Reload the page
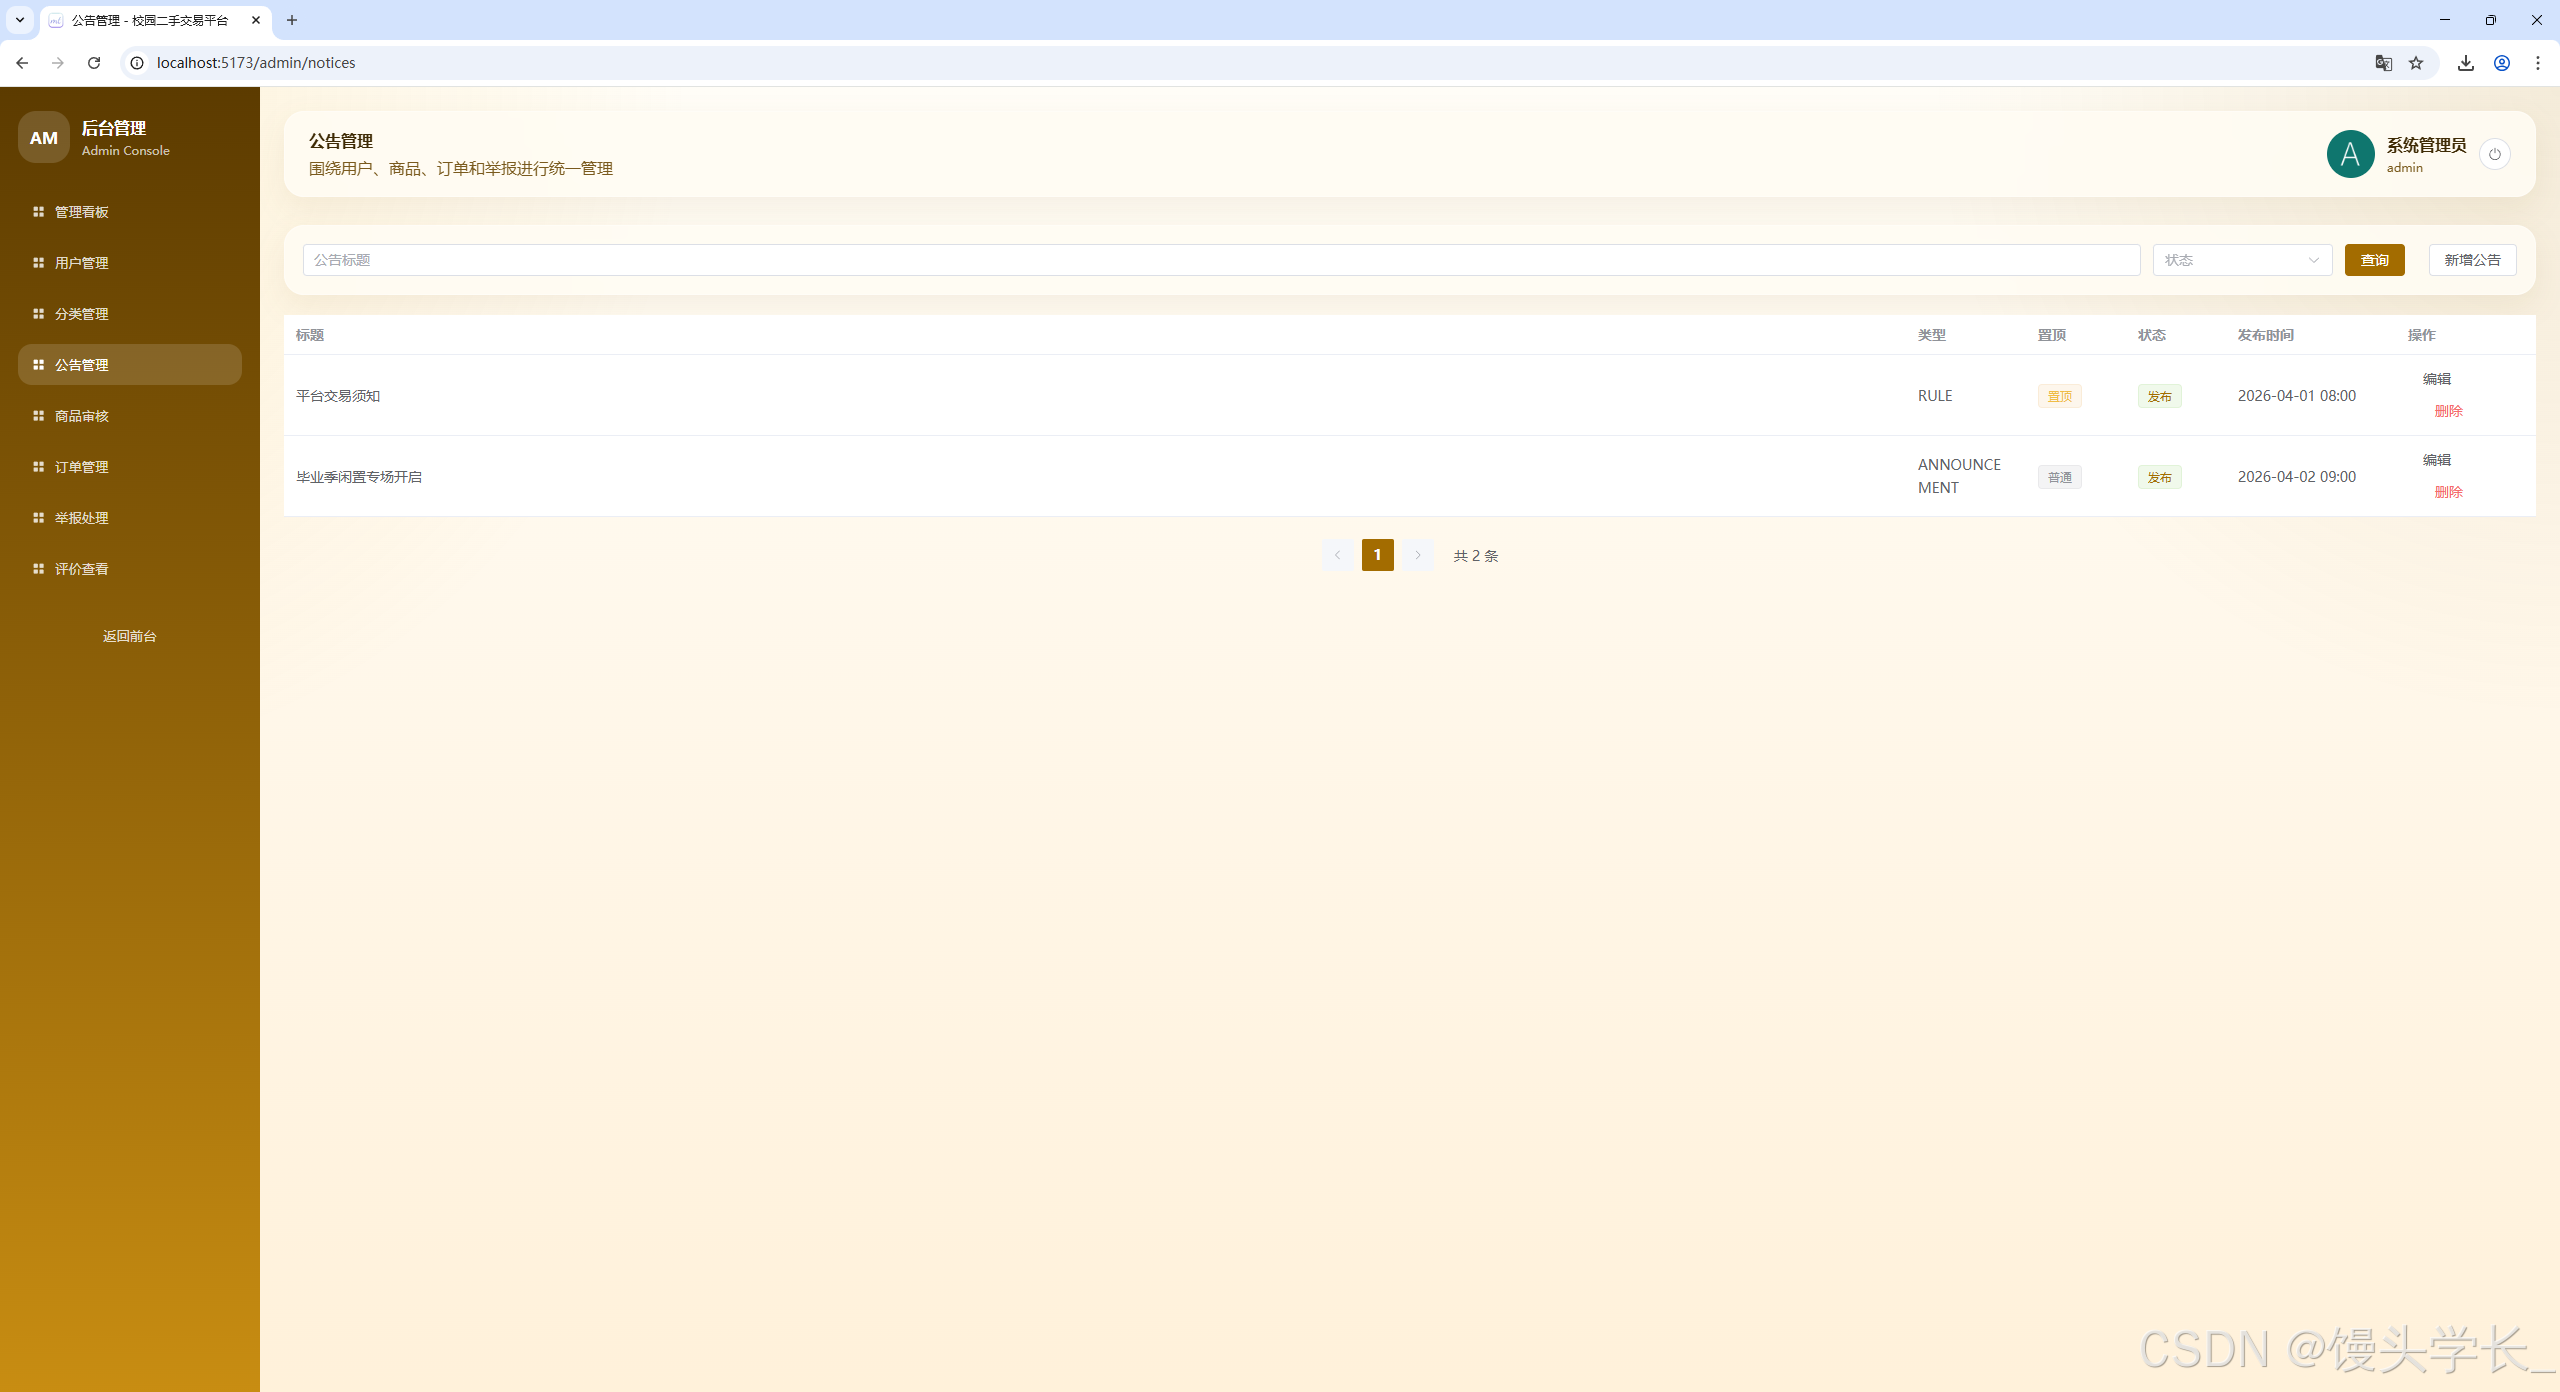 click(x=94, y=63)
